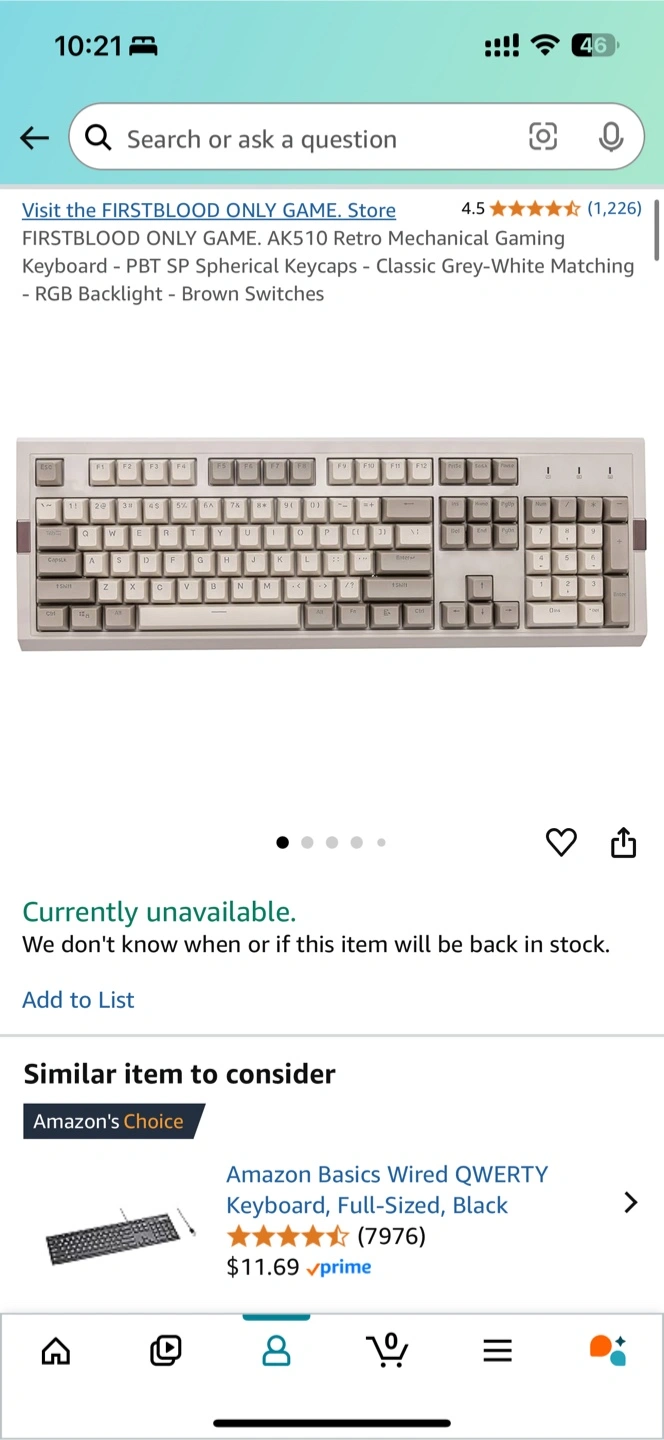Open the hamburger menu tab
This screenshot has width=664, height=1440.
pos(497,1351)
